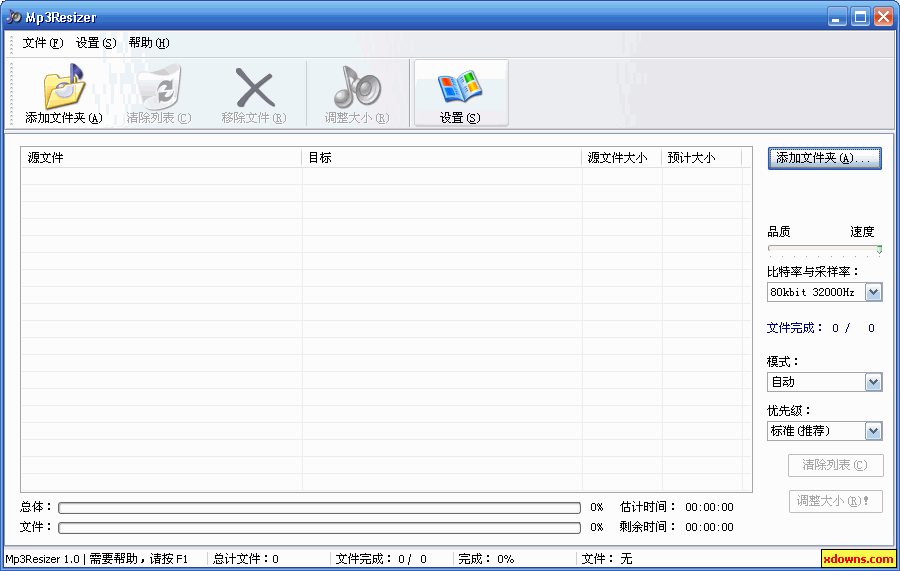Click the 80kbit 32000Hz value field

[x=816, y=292]
